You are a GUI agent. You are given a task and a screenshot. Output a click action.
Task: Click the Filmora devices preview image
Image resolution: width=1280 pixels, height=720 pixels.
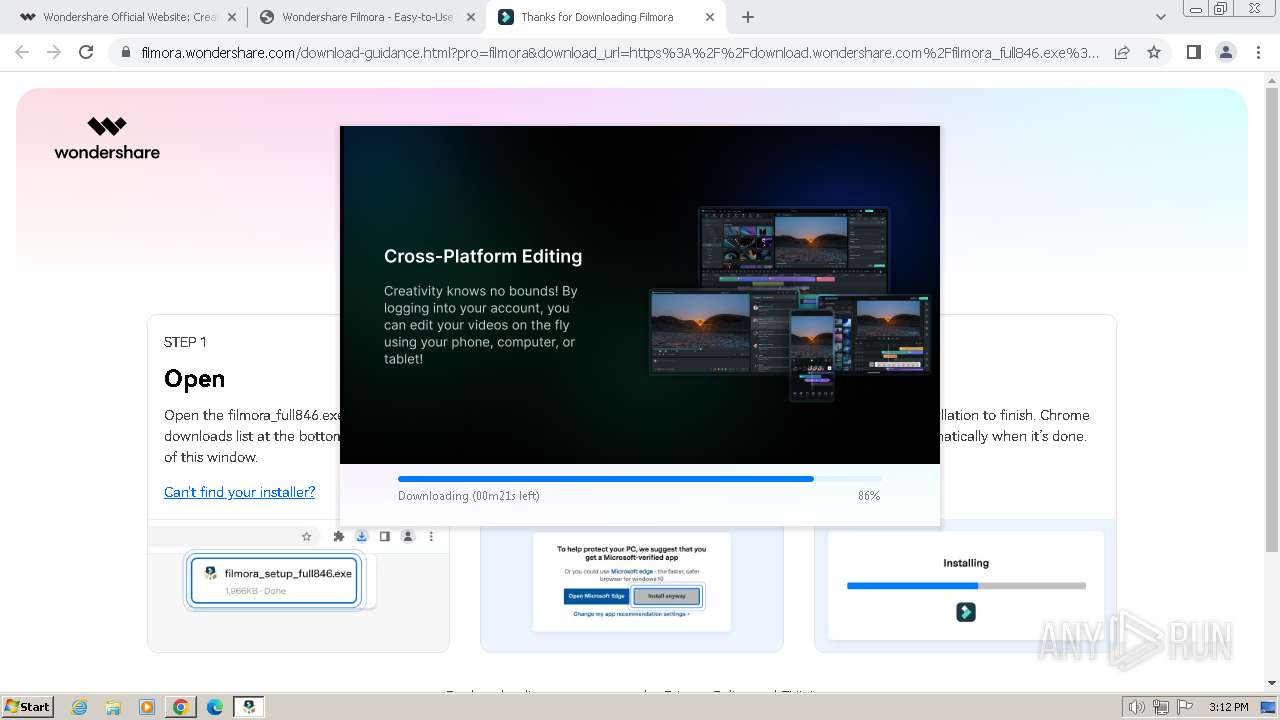(790, 302)
